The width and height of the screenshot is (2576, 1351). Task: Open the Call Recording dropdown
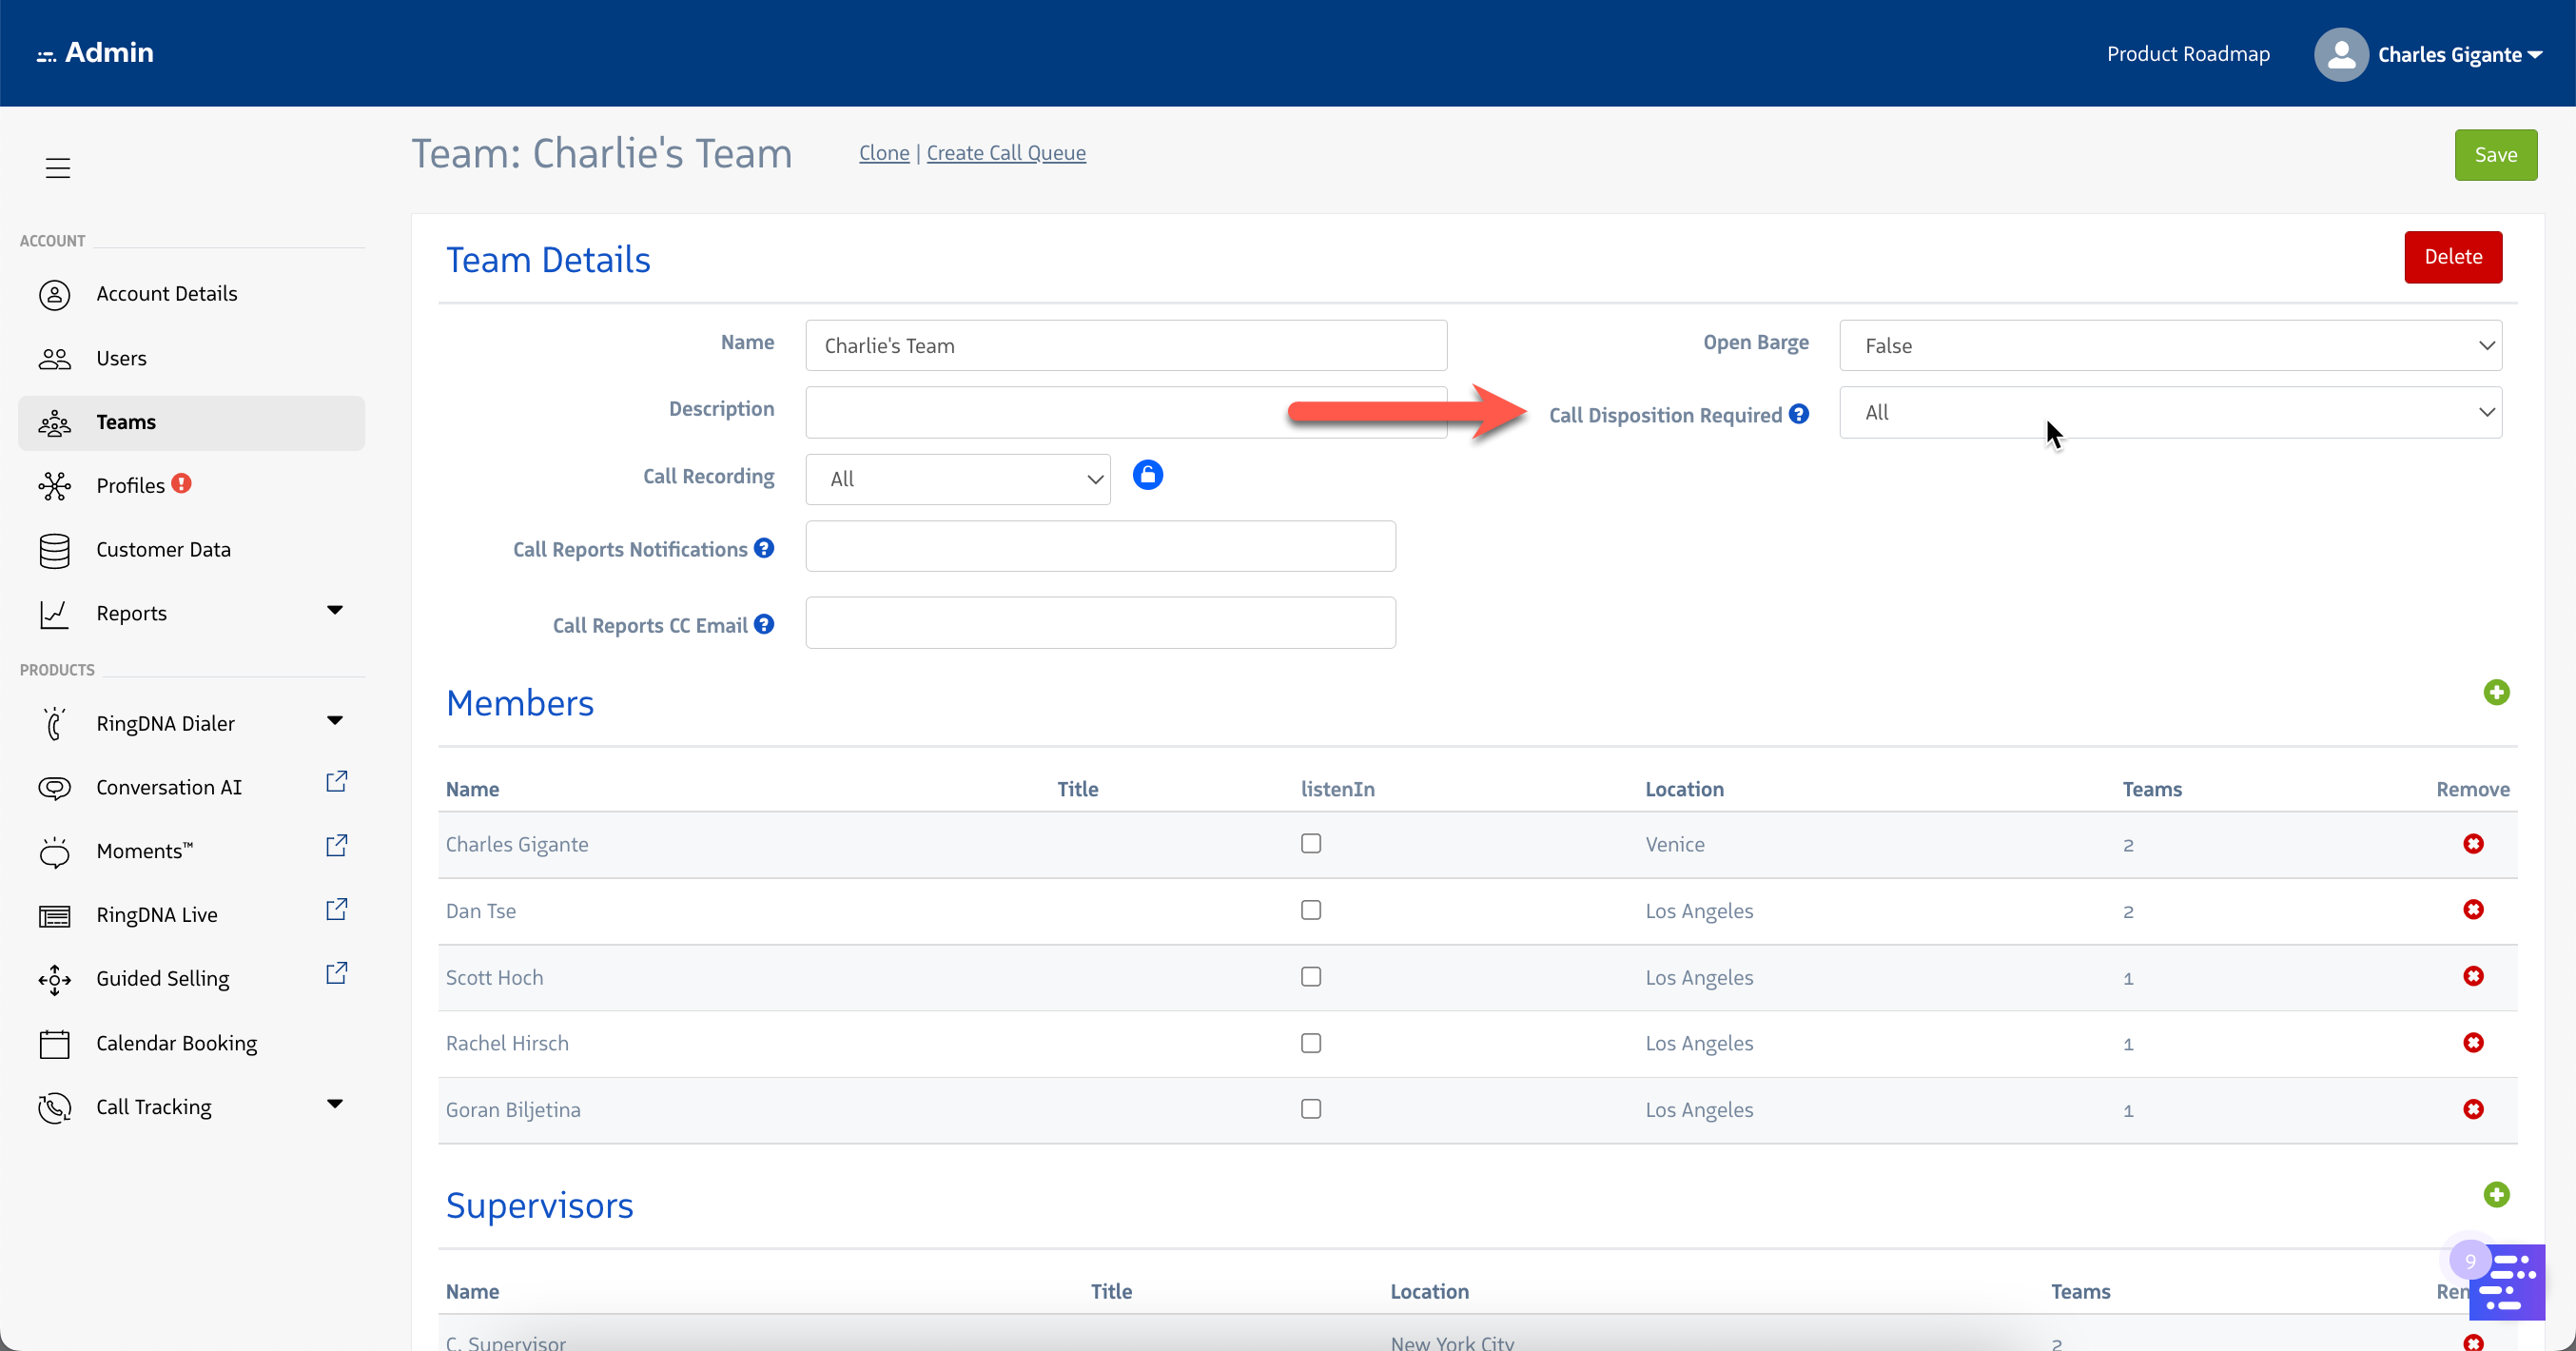(x=957, y=479)
